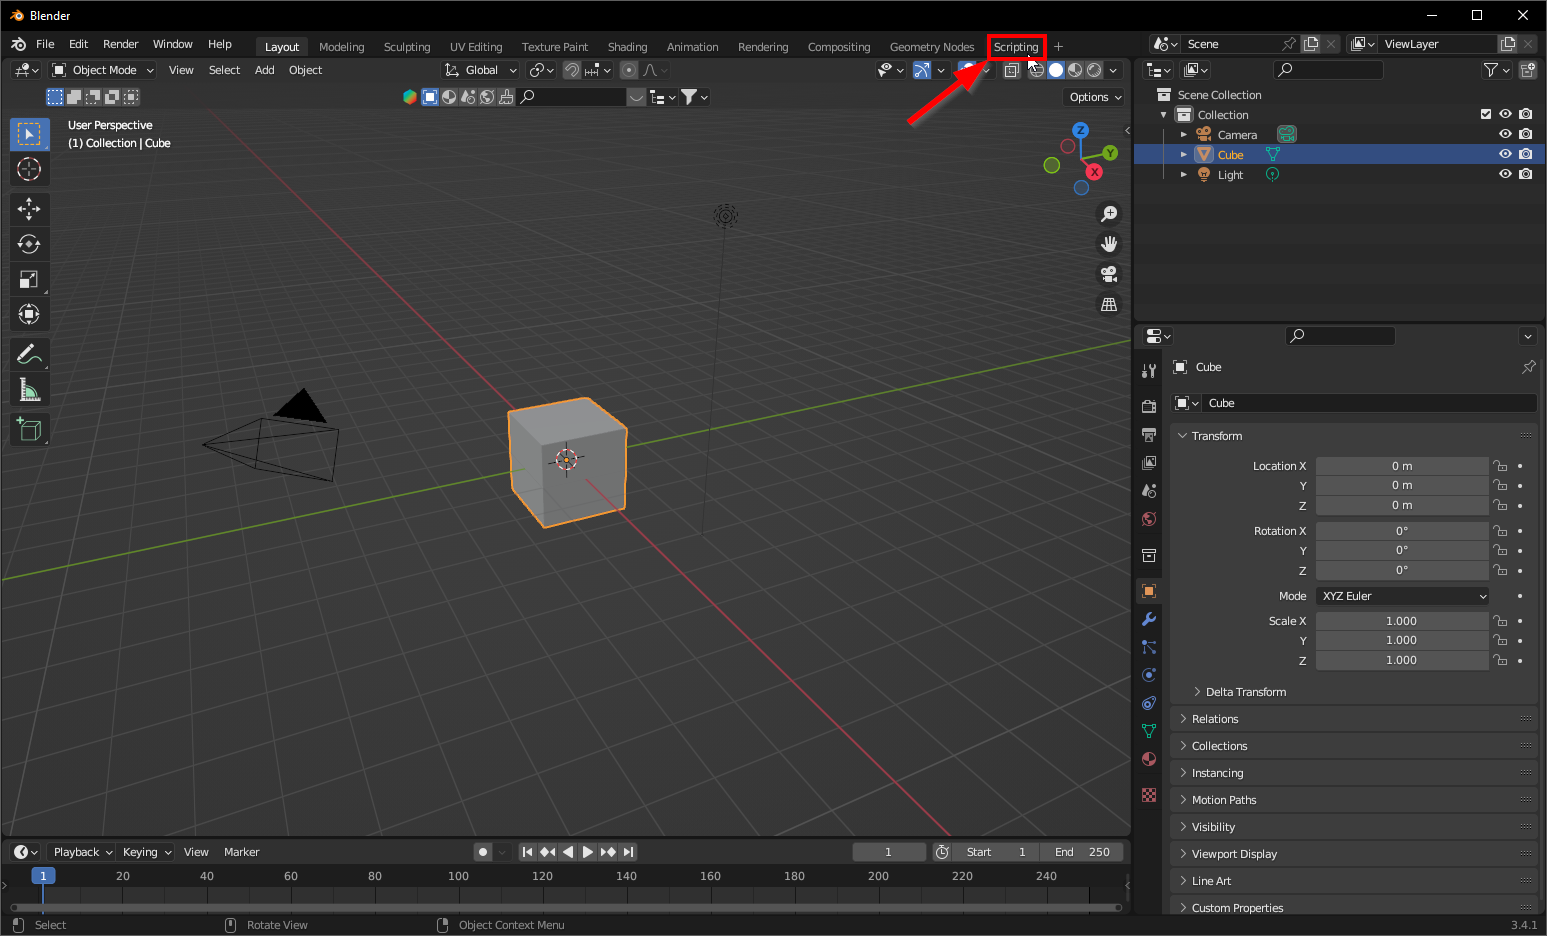The image size is (1547, 936).
Task: Add a new workspace tab
Action: [x=1059, y=47]
